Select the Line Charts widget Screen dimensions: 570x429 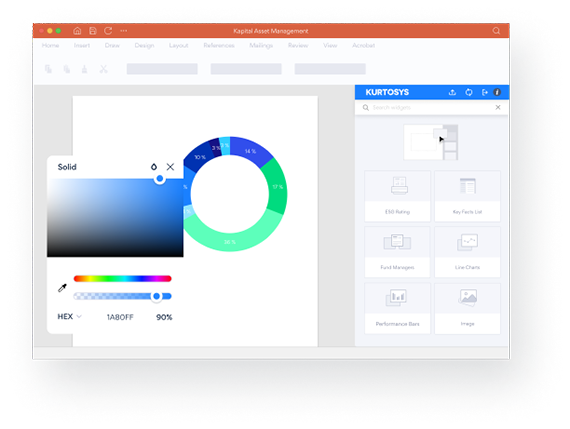[467, 252]
